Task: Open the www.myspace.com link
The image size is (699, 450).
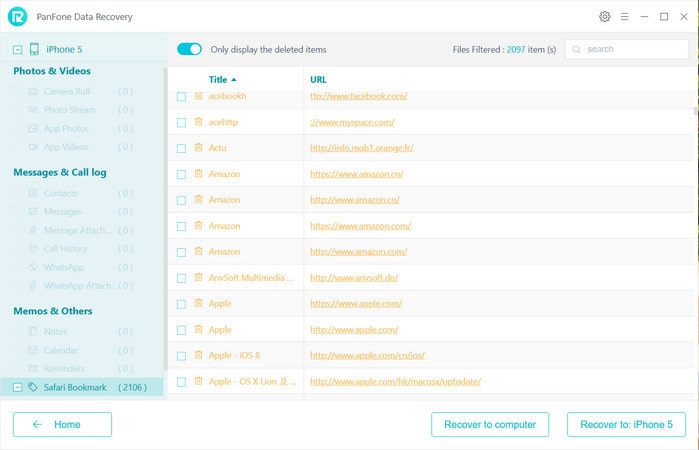Action: pos(352,122)
